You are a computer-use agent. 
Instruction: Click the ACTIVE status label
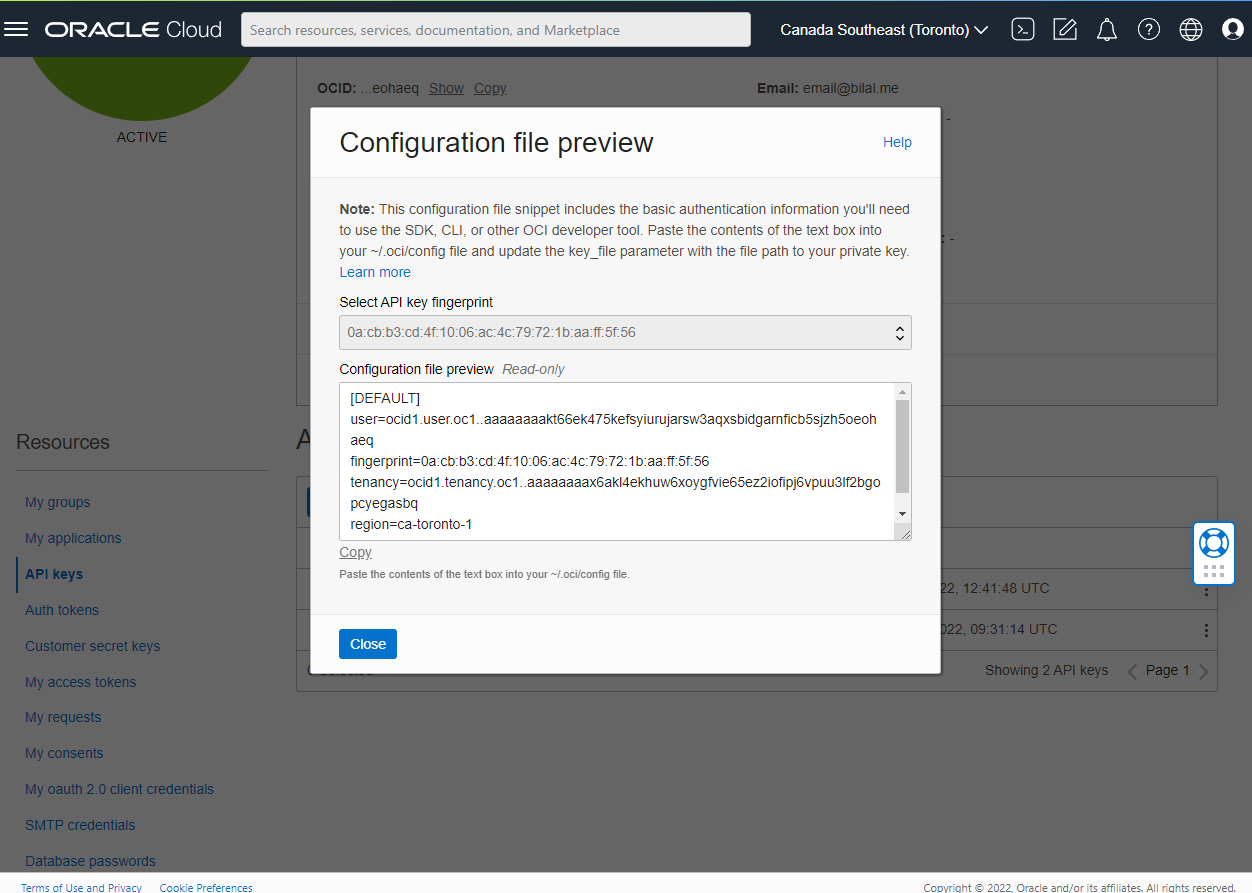point(142,137)
